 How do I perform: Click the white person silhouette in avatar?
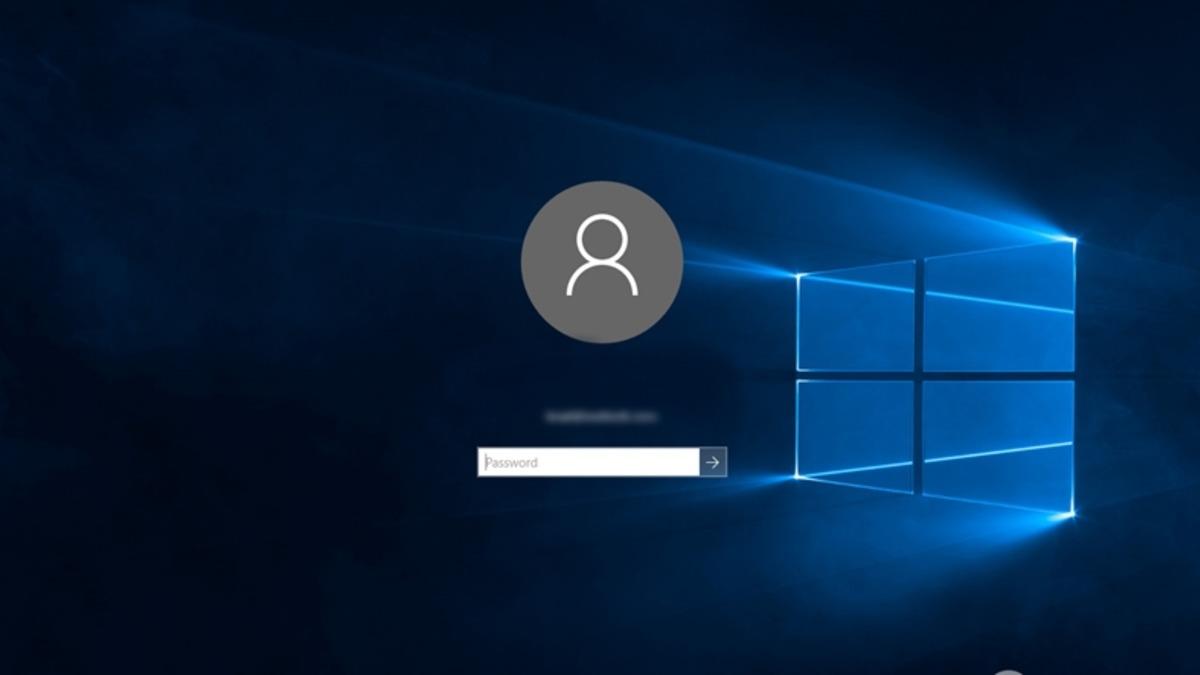click(602, 257)
